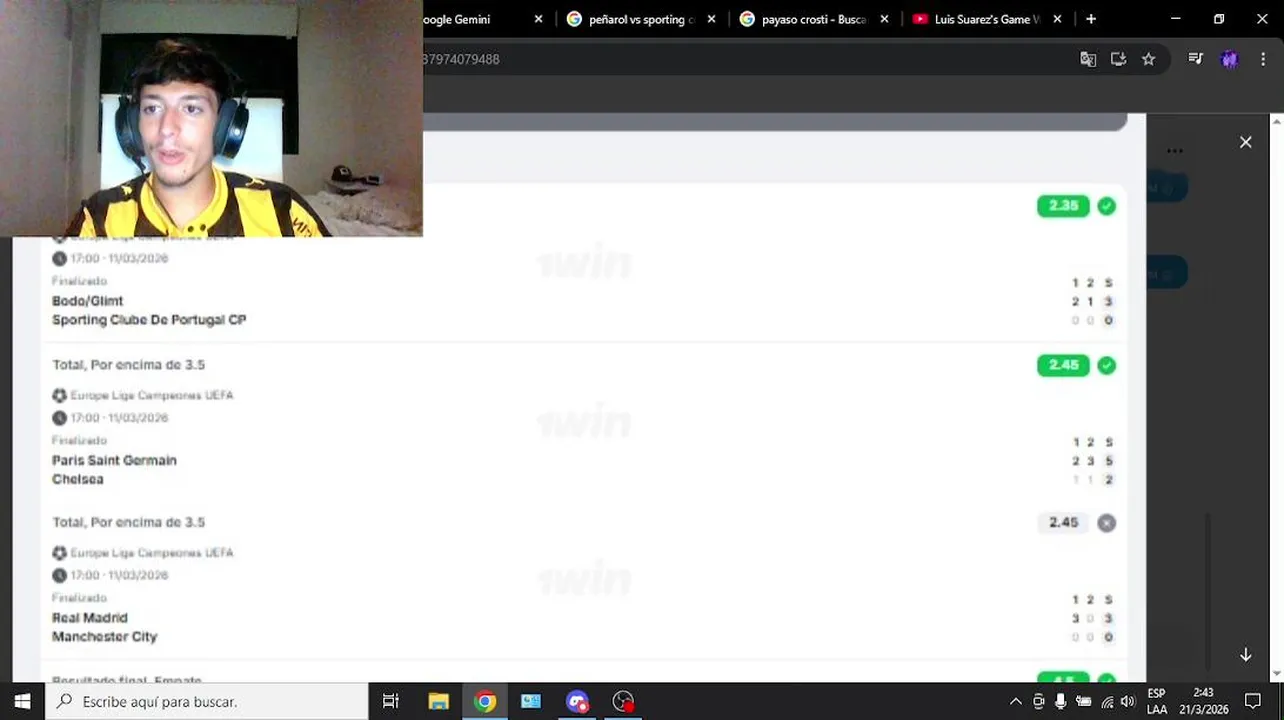The height and width of the screenshot is (720, 1284).
Task: Click UEFA league label above Paris Saint Germain
Action: 152,395
